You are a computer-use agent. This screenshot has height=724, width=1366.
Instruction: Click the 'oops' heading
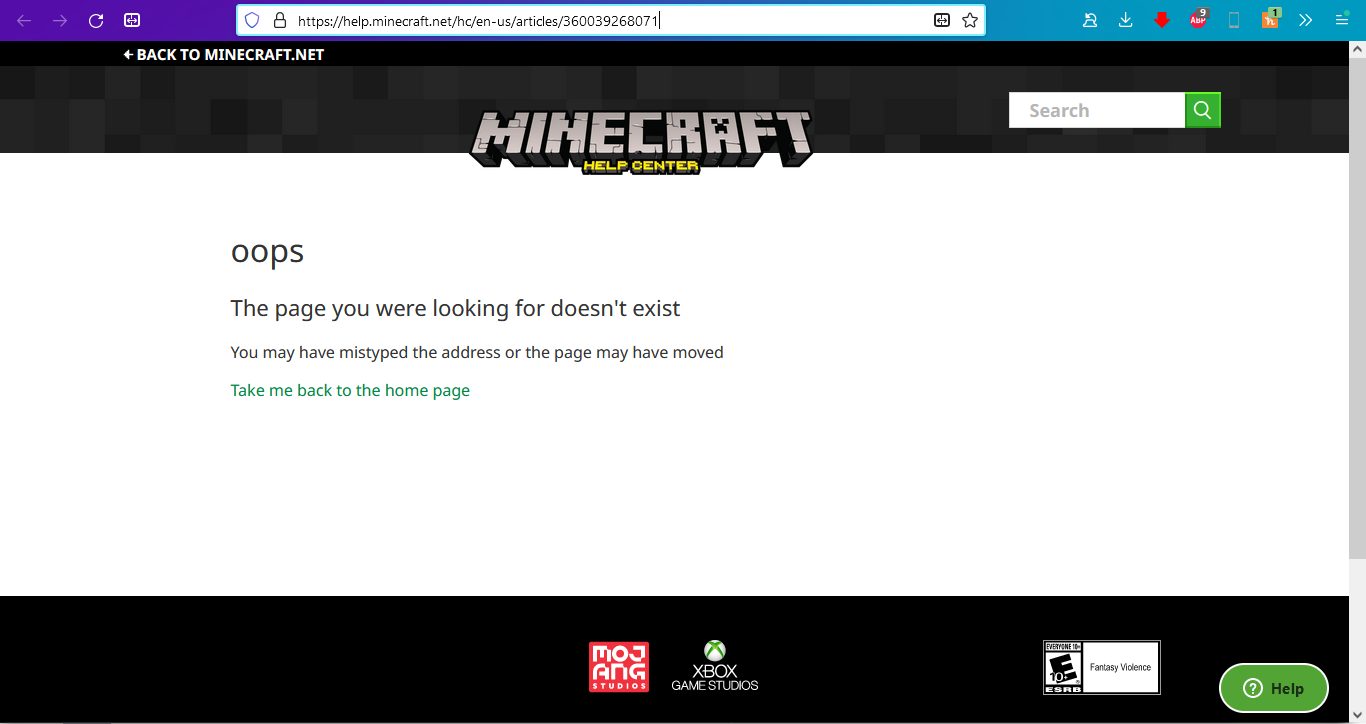click(x=267, y=251)
